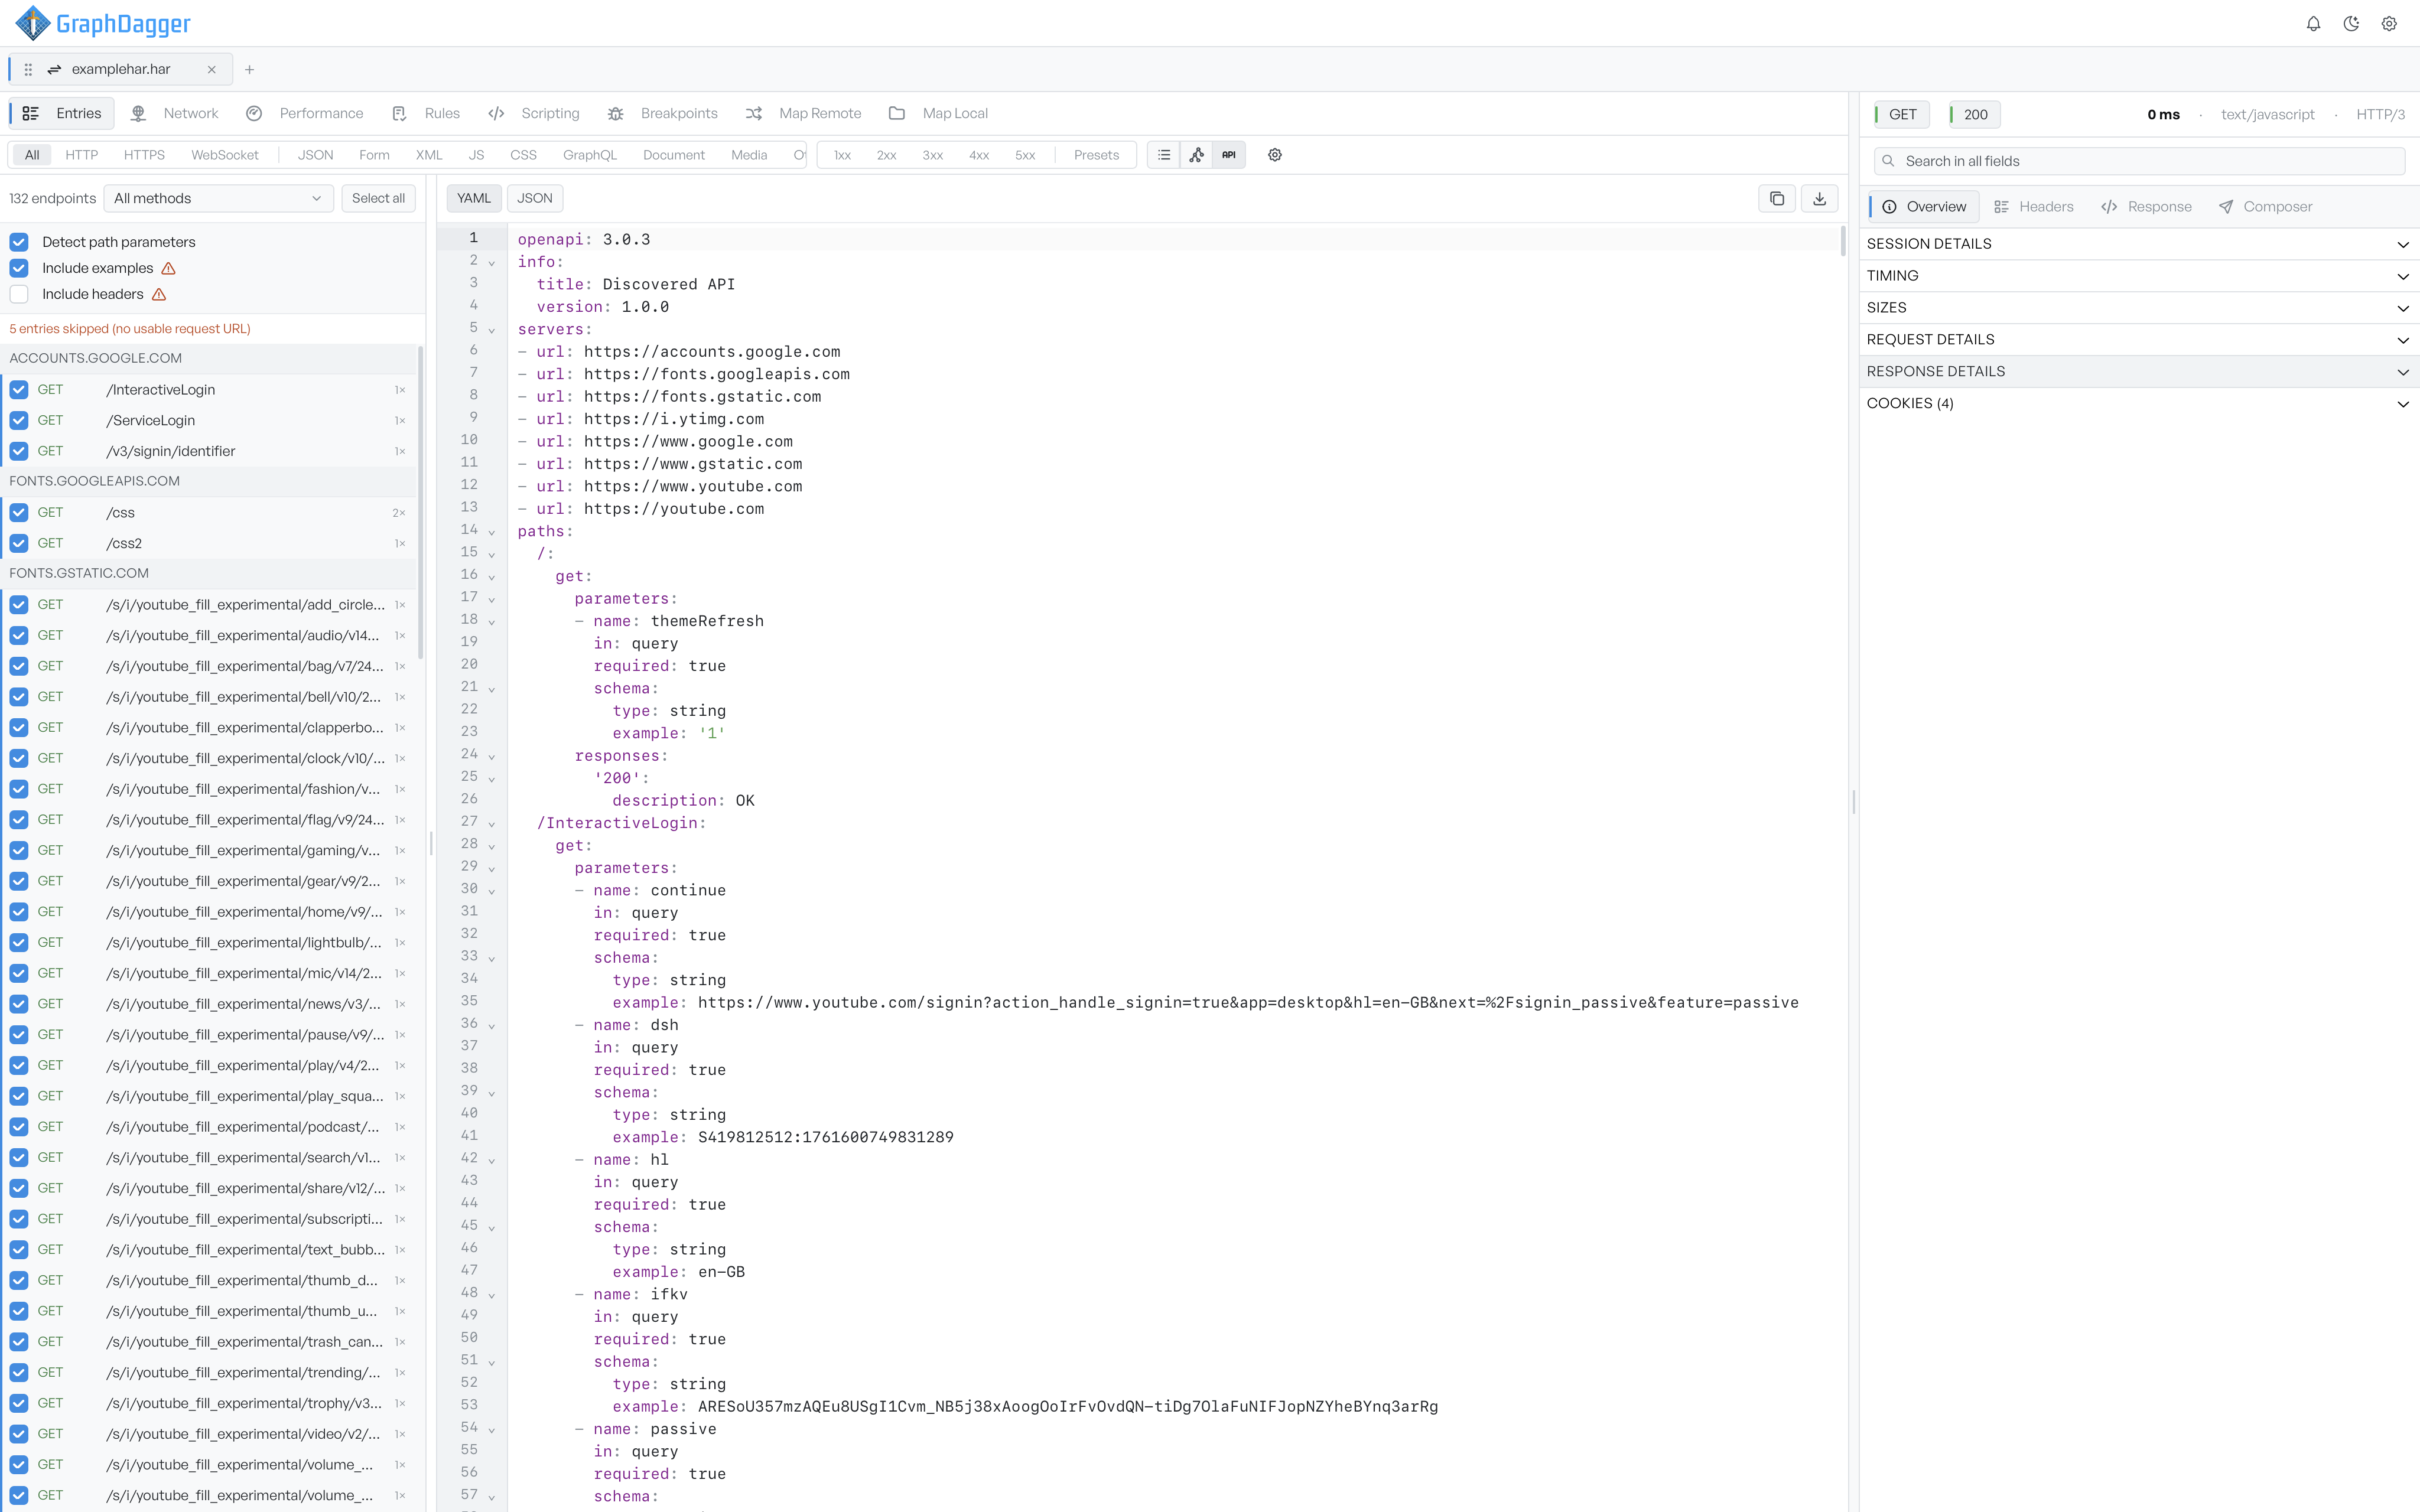
Task: Toggle dark mode moon icon
Action: tap(2351, 24)
